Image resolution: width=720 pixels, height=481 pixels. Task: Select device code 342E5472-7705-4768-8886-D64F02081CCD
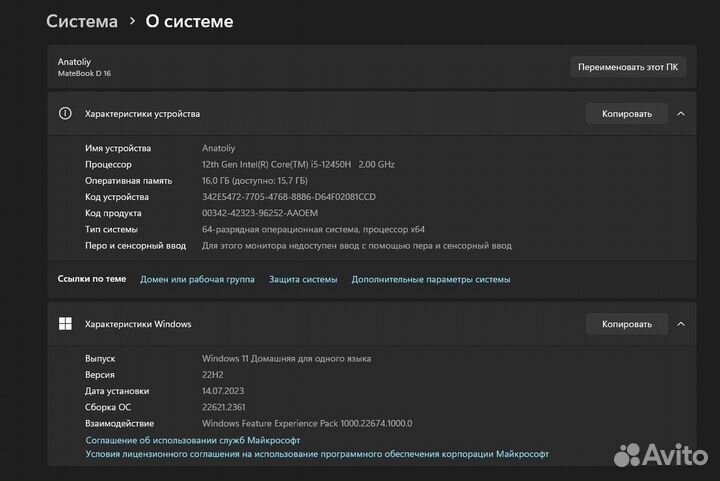[289, 196]
